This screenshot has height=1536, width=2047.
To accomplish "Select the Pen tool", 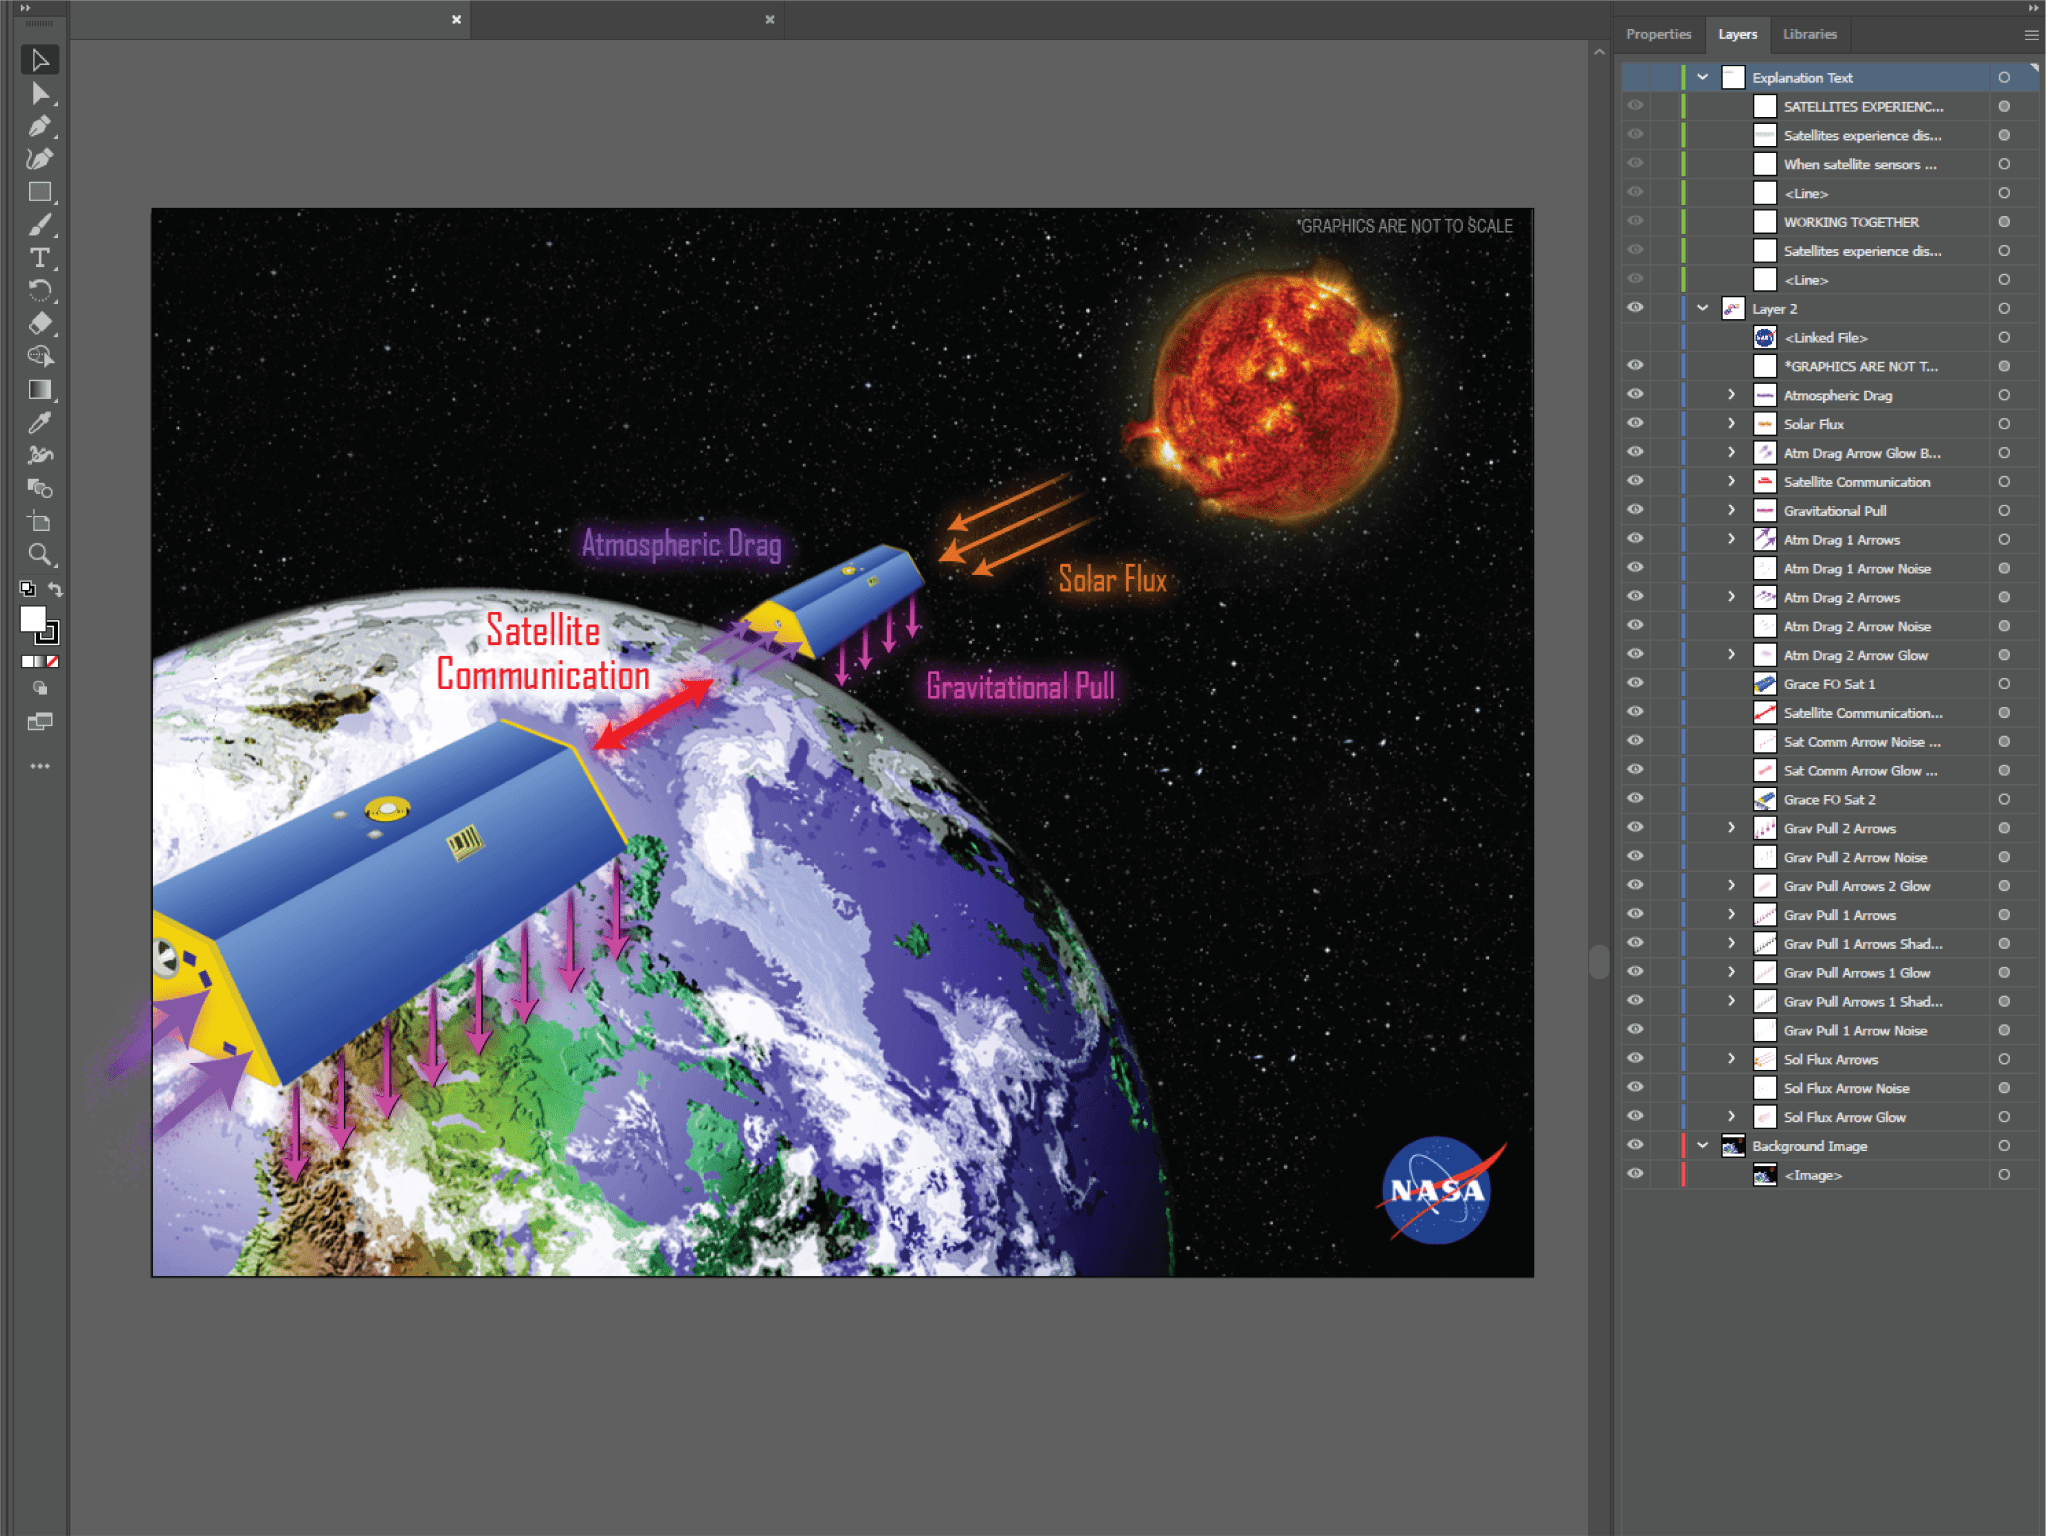I will tap(39, 126).
